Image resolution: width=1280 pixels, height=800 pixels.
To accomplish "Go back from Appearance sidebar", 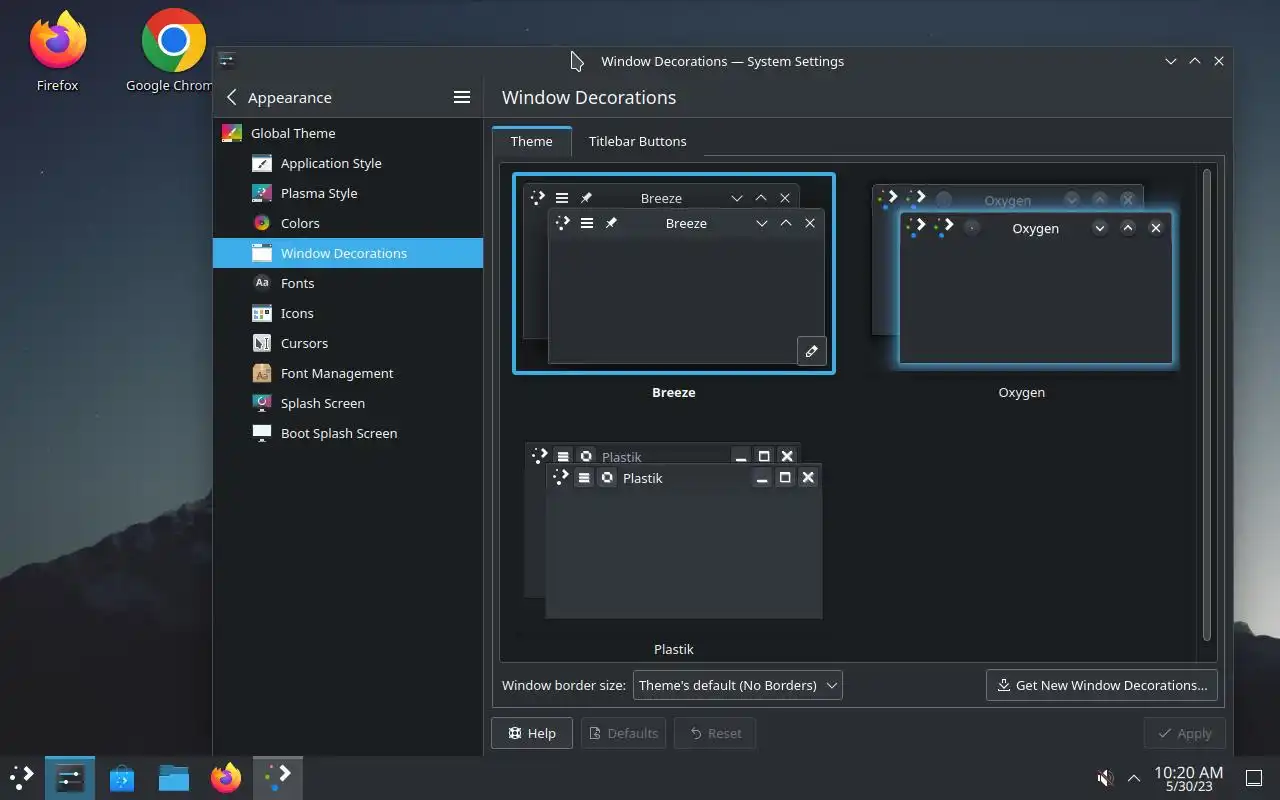I will (232, 97).
